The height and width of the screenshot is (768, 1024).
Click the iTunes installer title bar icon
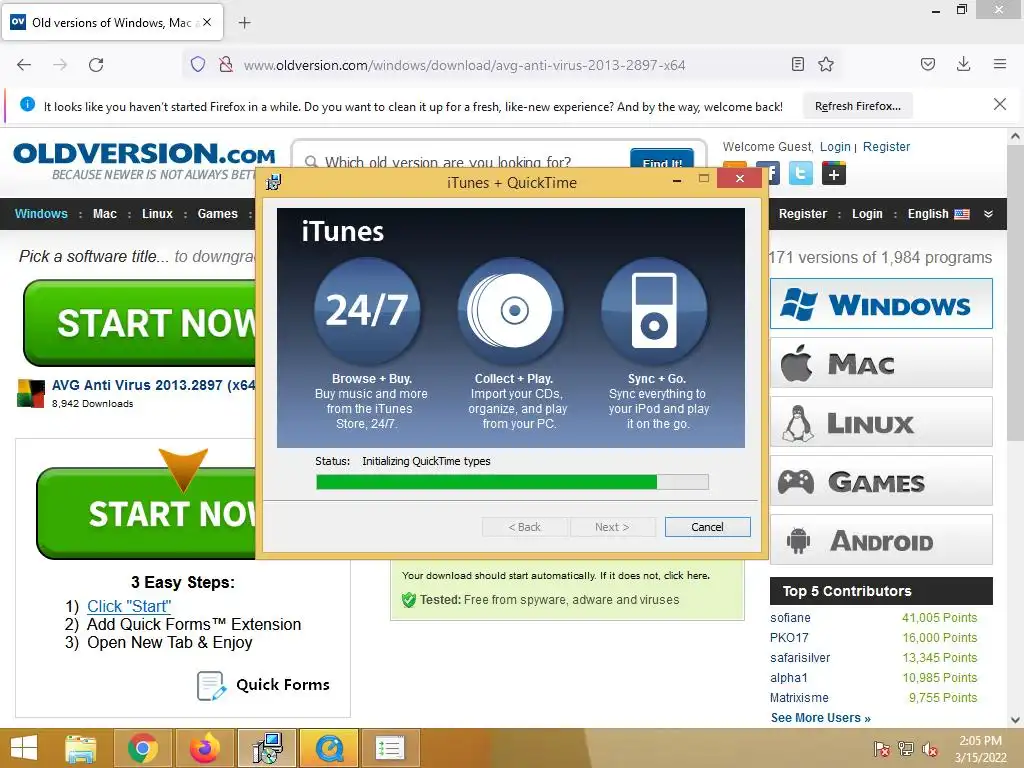click(x=273, y=182)
